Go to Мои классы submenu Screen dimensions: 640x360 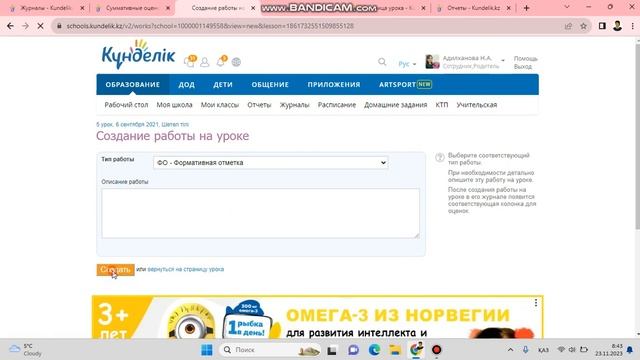click(220, 105)
